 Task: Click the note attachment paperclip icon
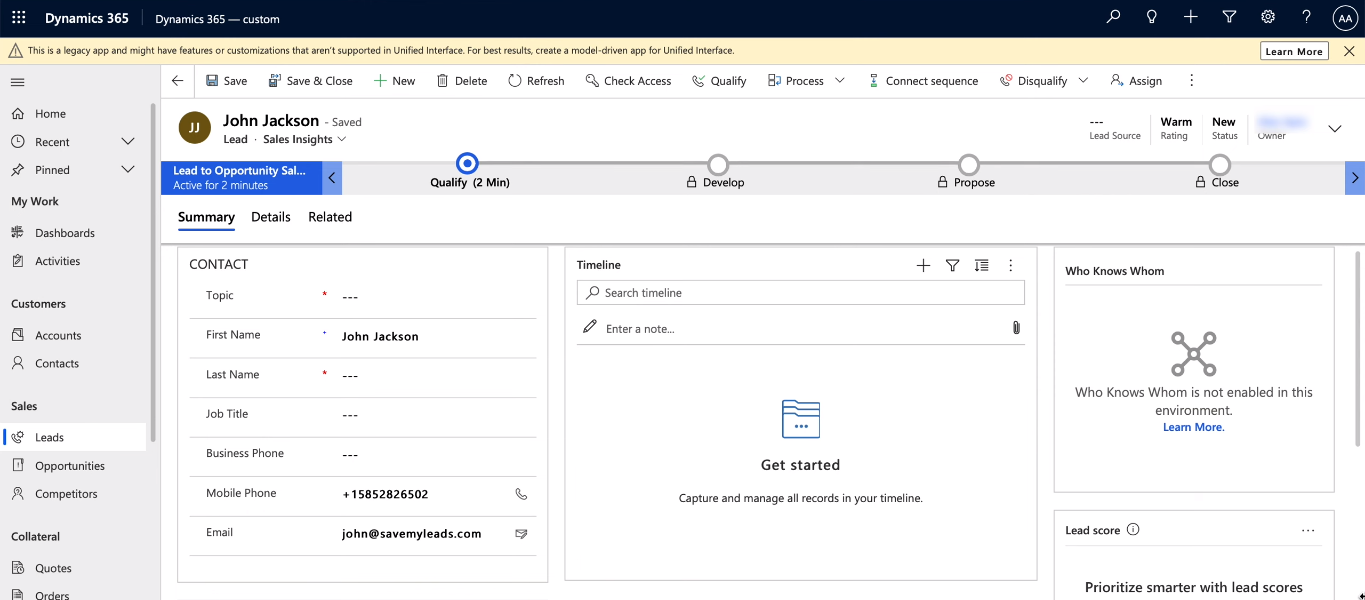(x=1016, y=328)
